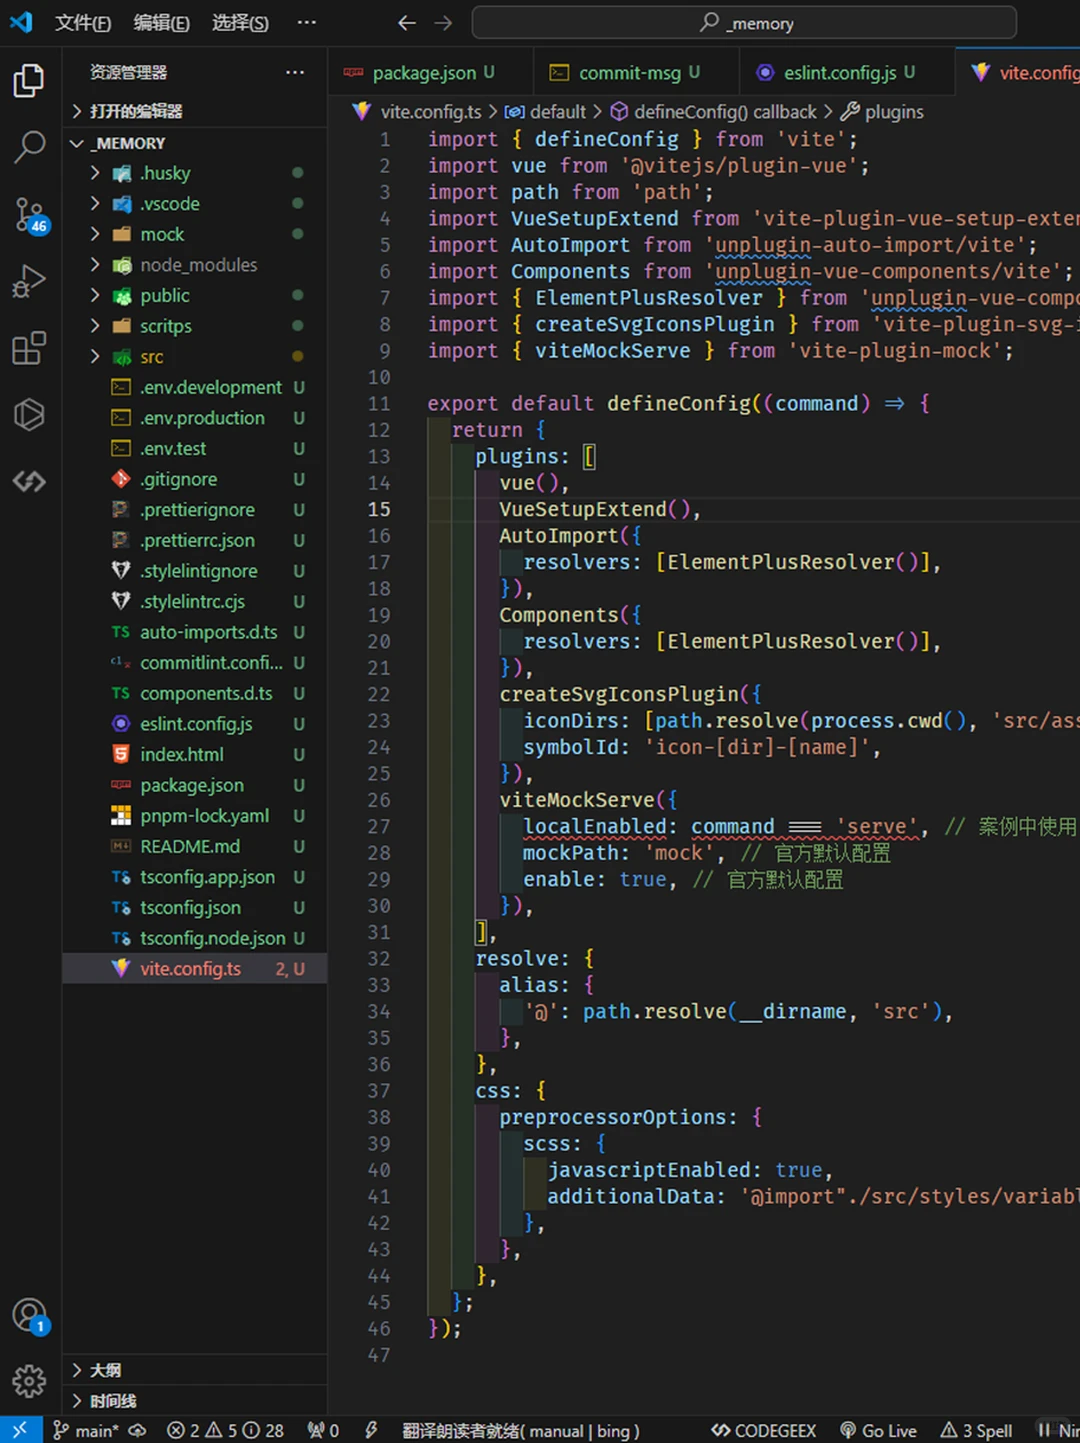
Task: Switch to the commit-msg tab
Action: click(637, 72)
